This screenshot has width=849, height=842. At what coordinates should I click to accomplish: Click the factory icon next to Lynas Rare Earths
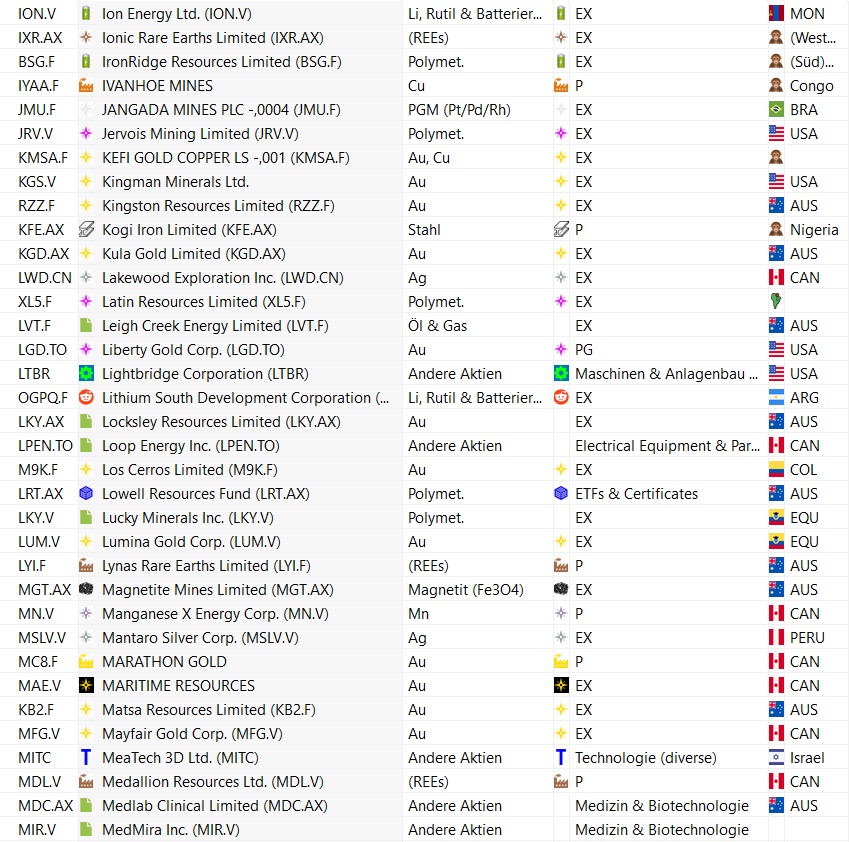click(86, 565)
